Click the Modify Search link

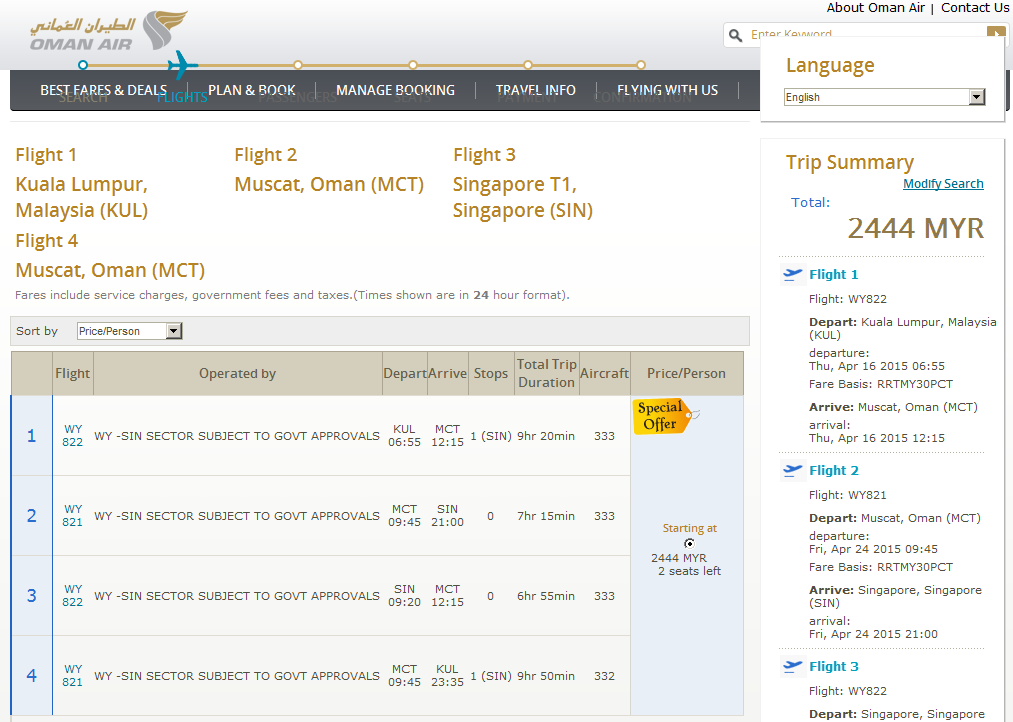point(943,183)
